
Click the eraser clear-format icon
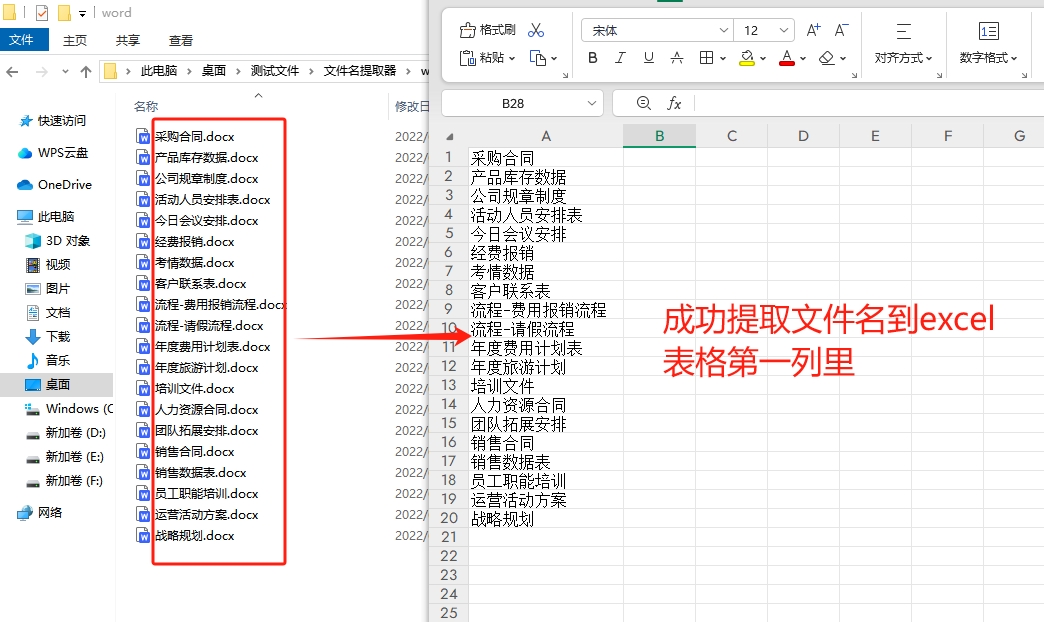827,58
